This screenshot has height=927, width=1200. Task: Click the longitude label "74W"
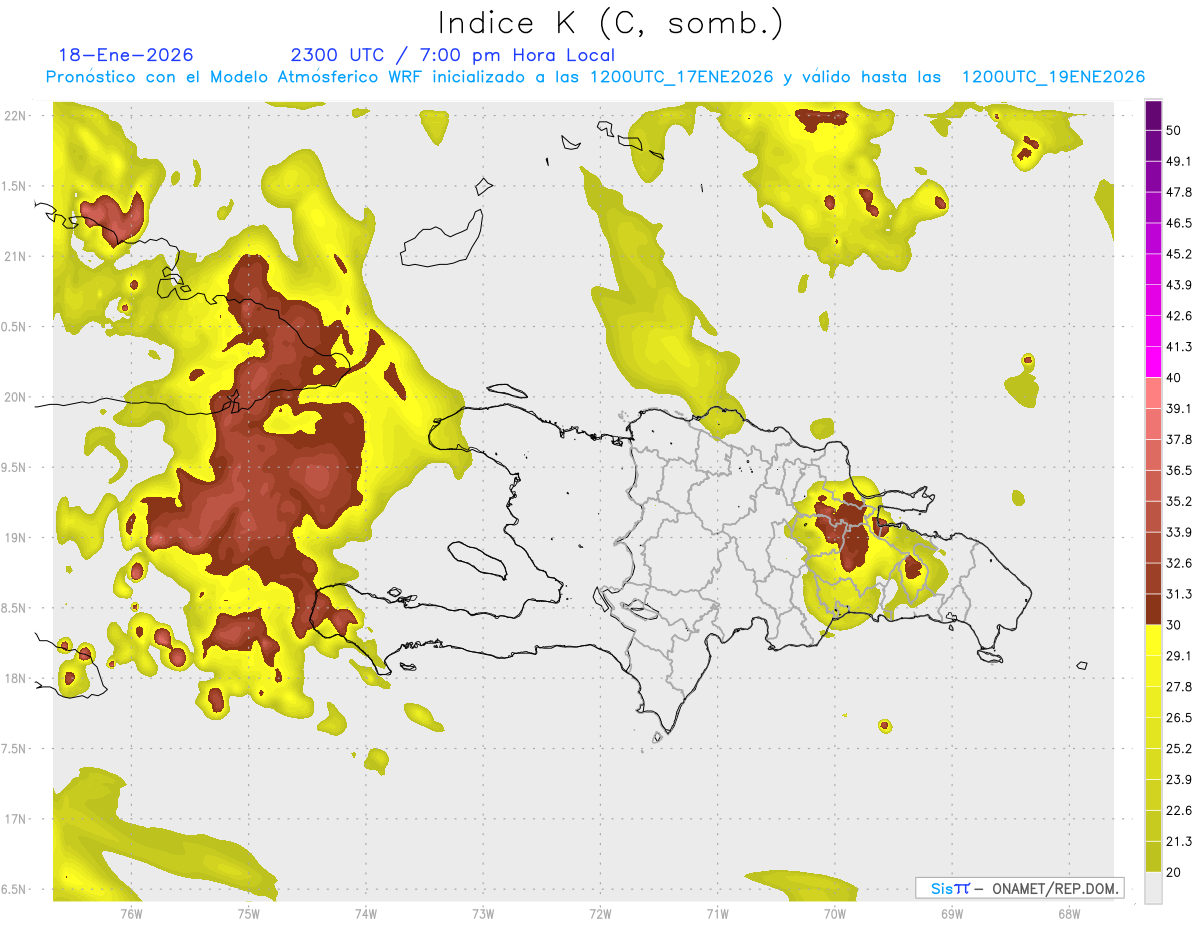tap(365, 913)
